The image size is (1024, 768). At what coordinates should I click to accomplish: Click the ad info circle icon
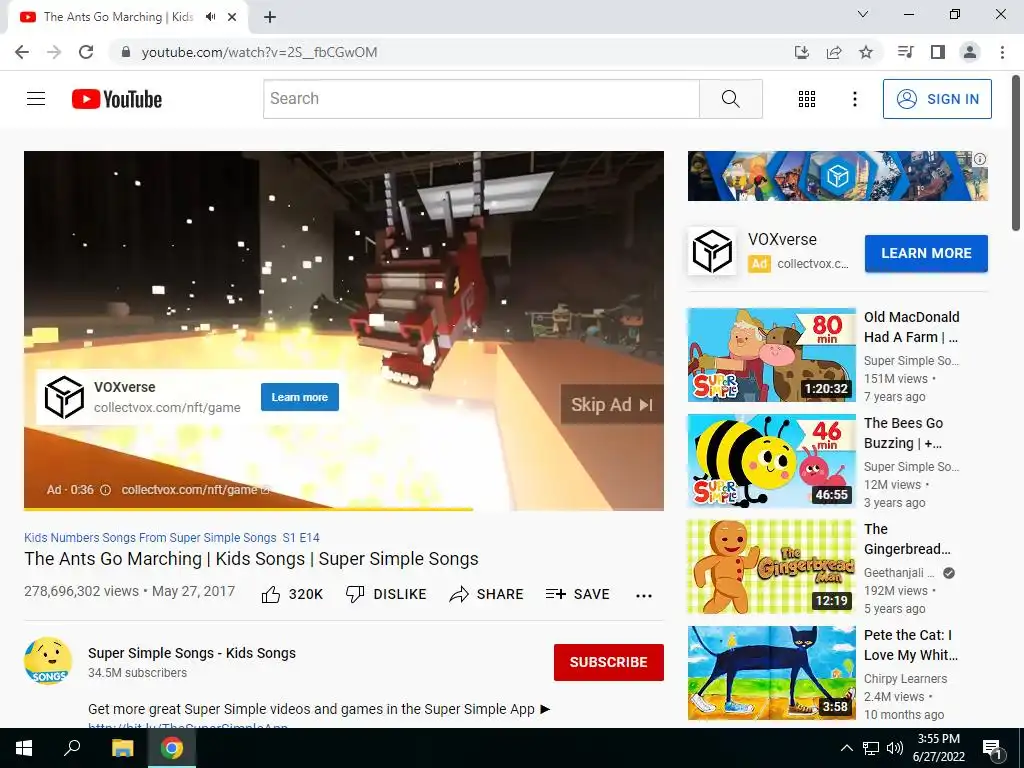pyautogui.click(x=105, y=490)
